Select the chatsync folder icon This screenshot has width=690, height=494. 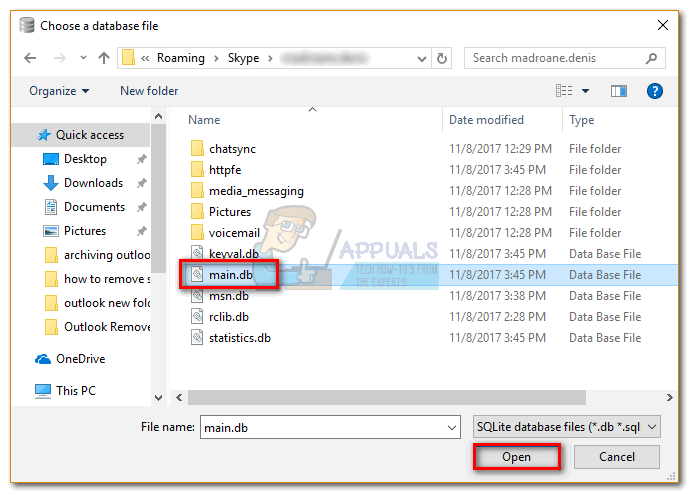197,149
